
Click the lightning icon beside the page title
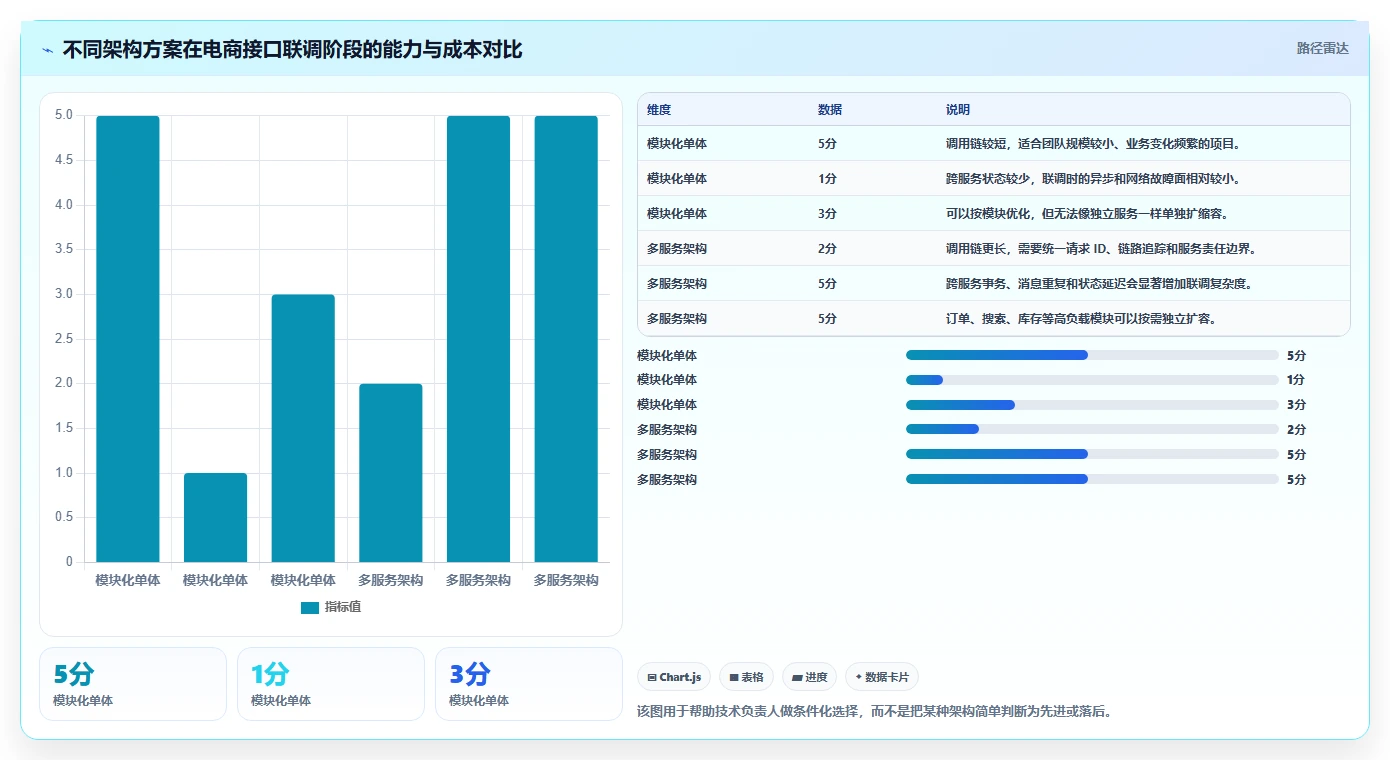click(47, 50)
